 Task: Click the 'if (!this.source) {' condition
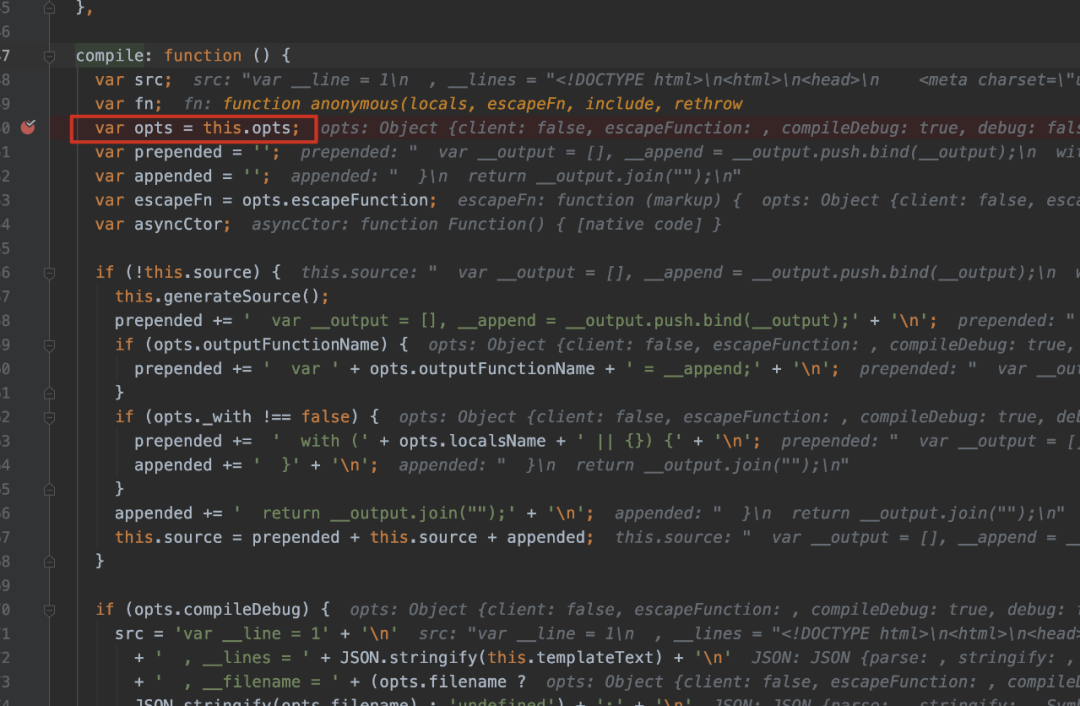(x=188, y=273)
